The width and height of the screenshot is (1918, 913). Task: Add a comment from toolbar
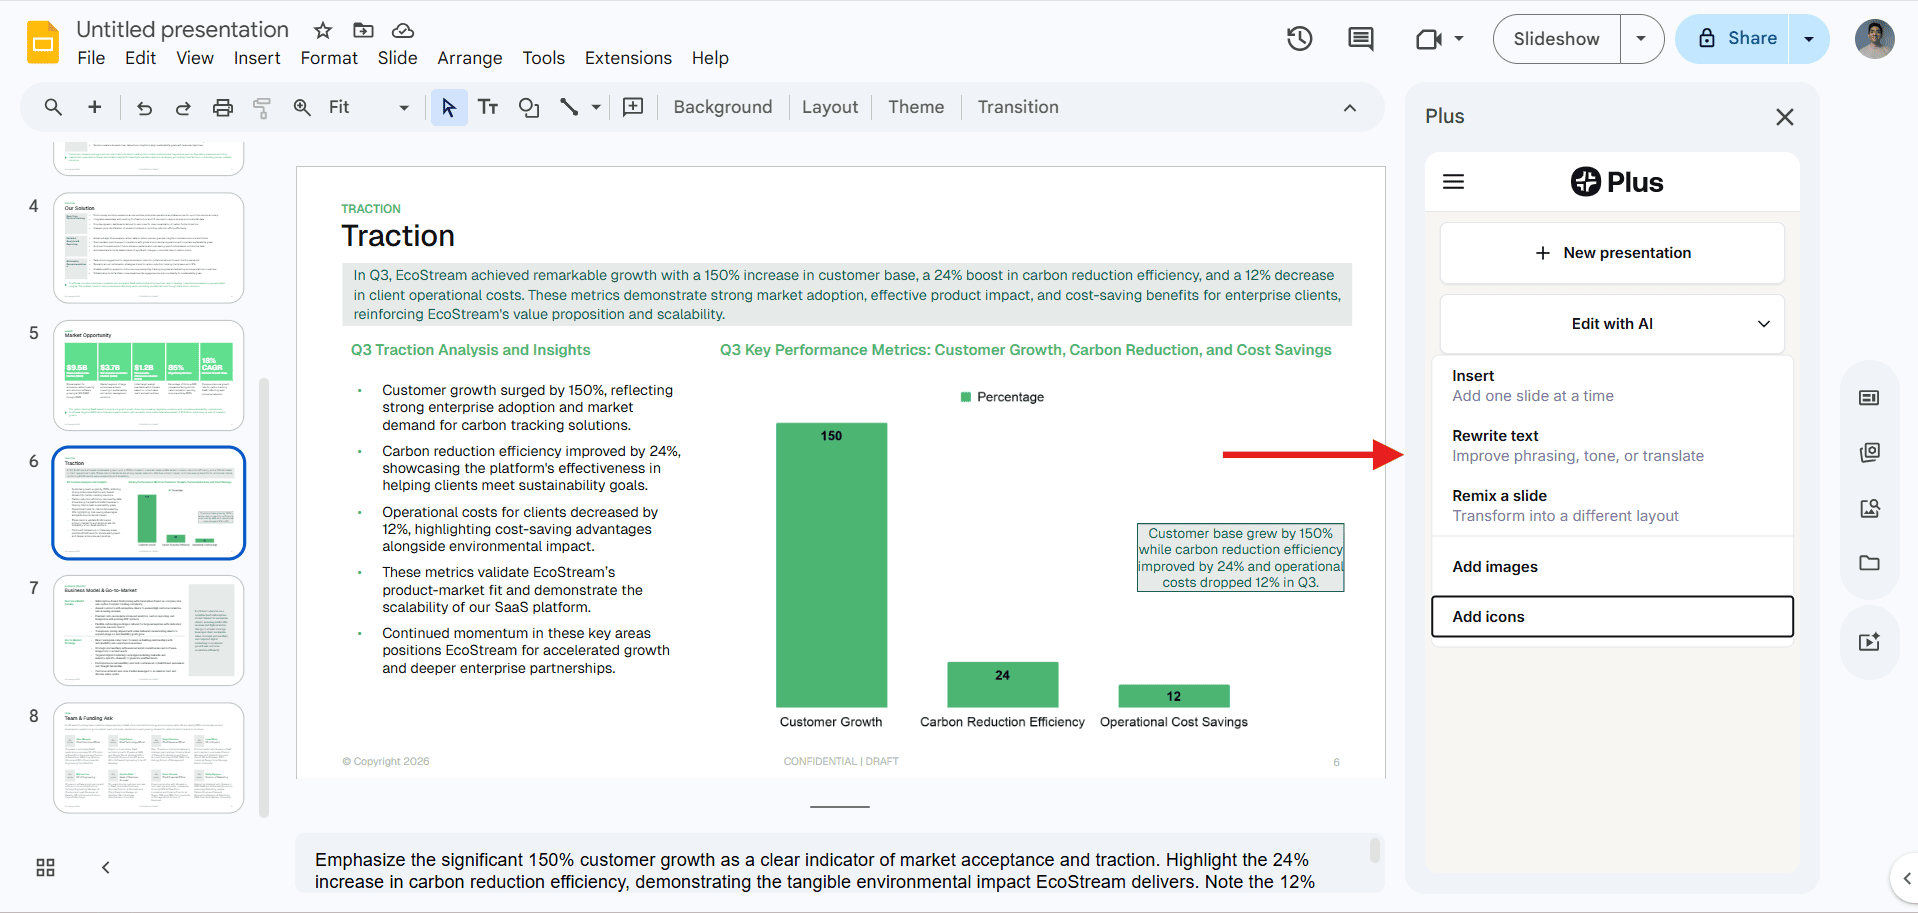click(x=633, y=107)
